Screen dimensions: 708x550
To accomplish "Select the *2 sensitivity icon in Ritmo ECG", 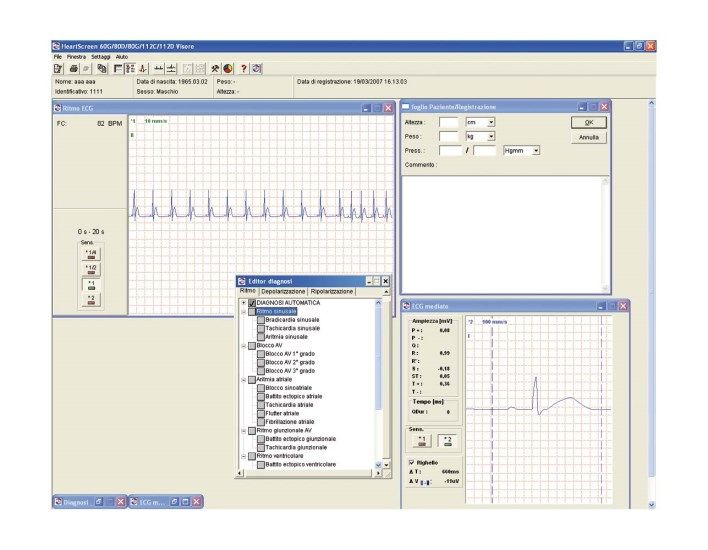I will click(x=90, y=300).
